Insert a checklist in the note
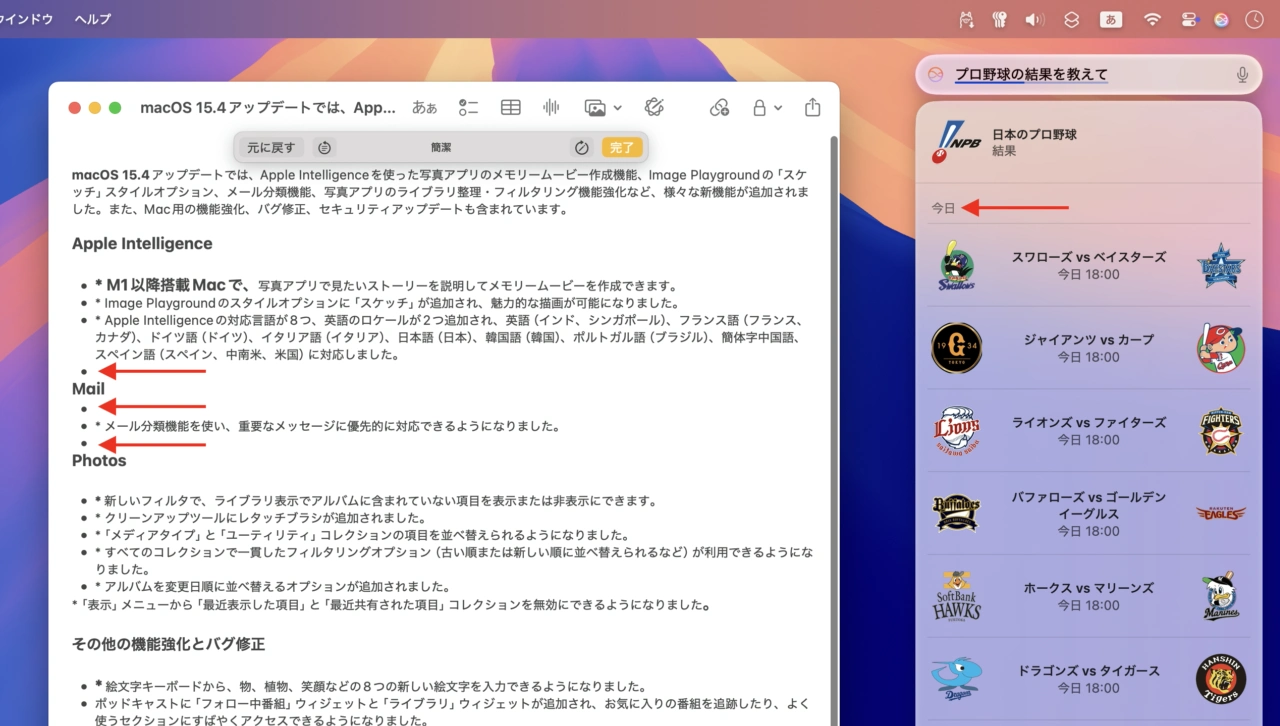The image size is (1280, 726). pyautogui.click(x=468, y=108)
